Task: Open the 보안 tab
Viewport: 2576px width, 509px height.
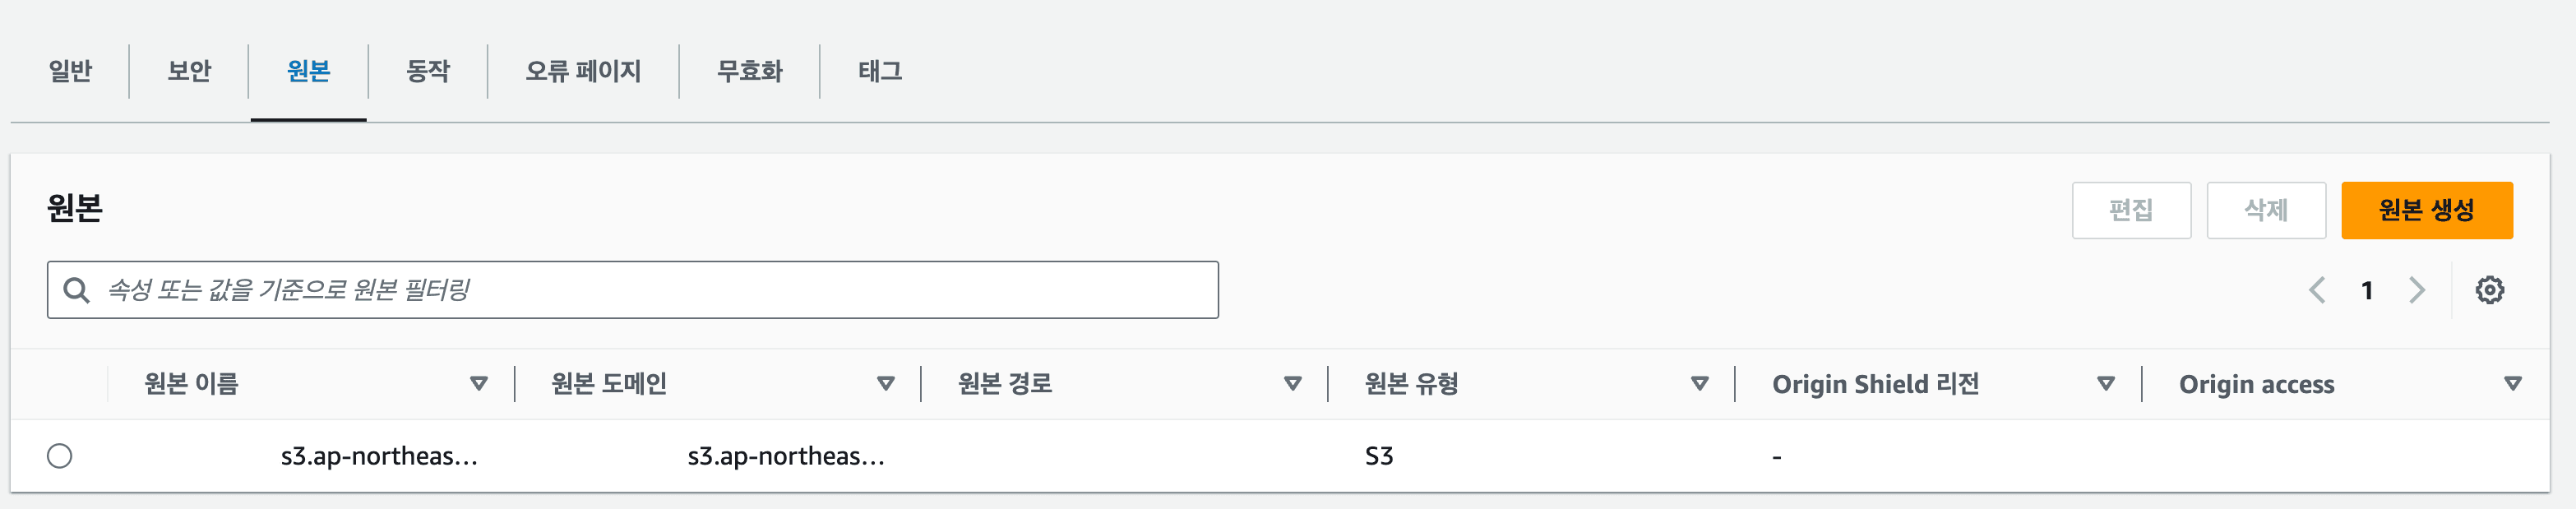Action: pyautogui.click(x=189, y=71)
